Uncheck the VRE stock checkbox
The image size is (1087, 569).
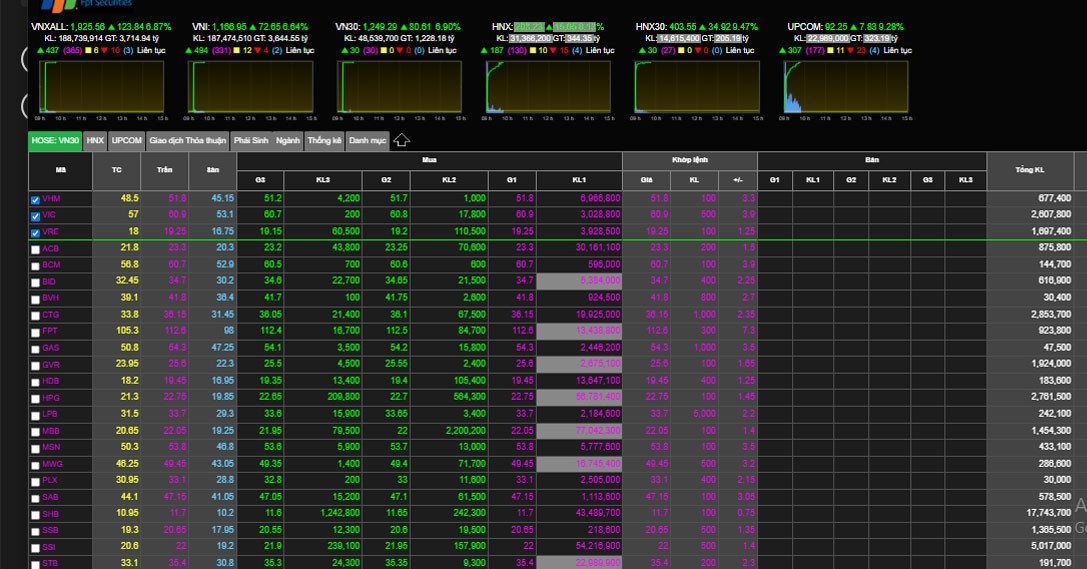[36, 233]
